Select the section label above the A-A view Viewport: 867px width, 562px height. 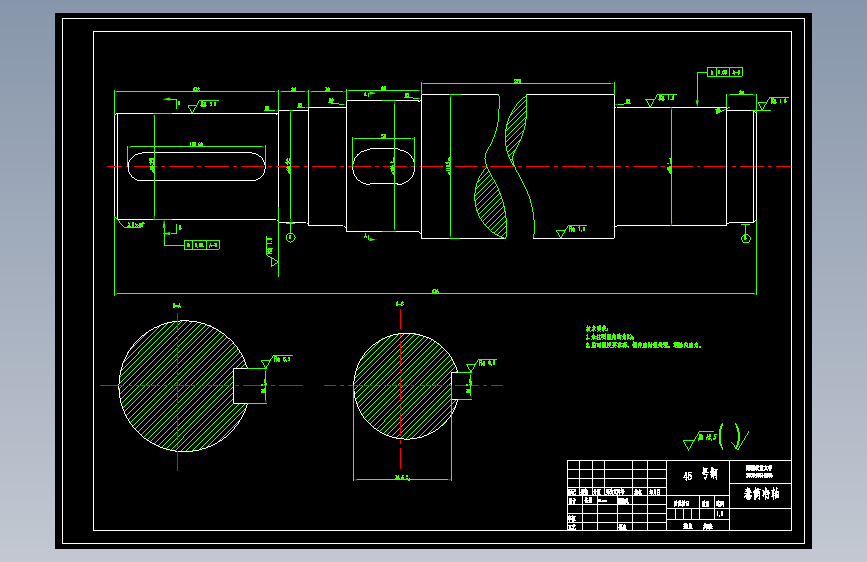[177, 305]
